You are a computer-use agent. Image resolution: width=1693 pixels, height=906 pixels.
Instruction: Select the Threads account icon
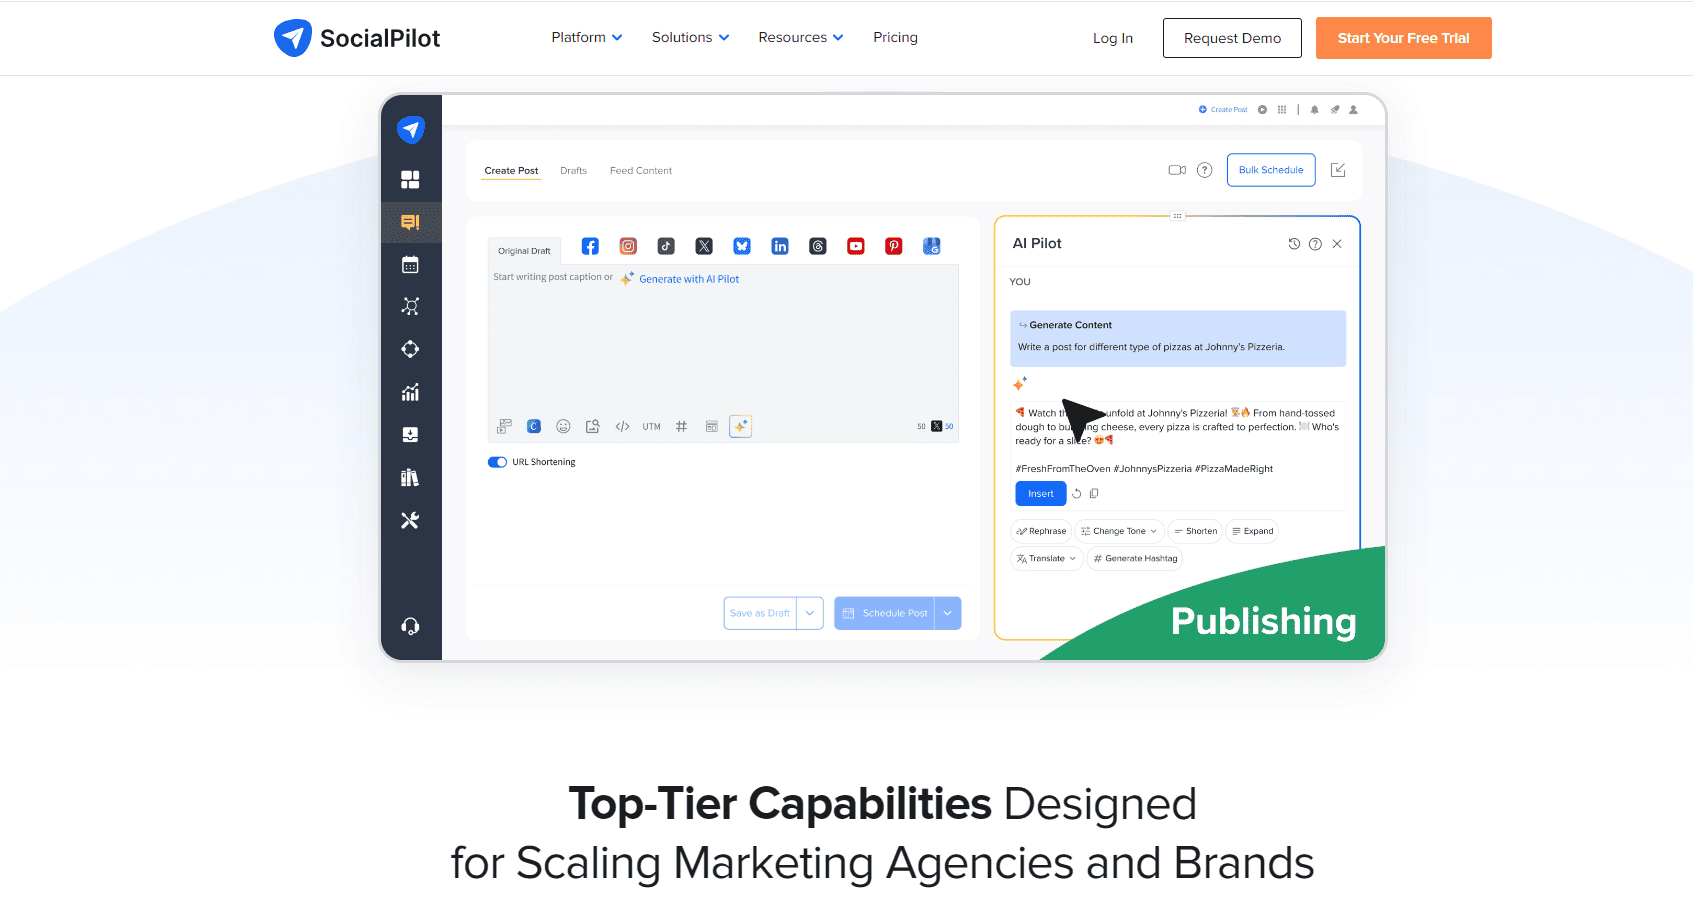coord(818,246)
